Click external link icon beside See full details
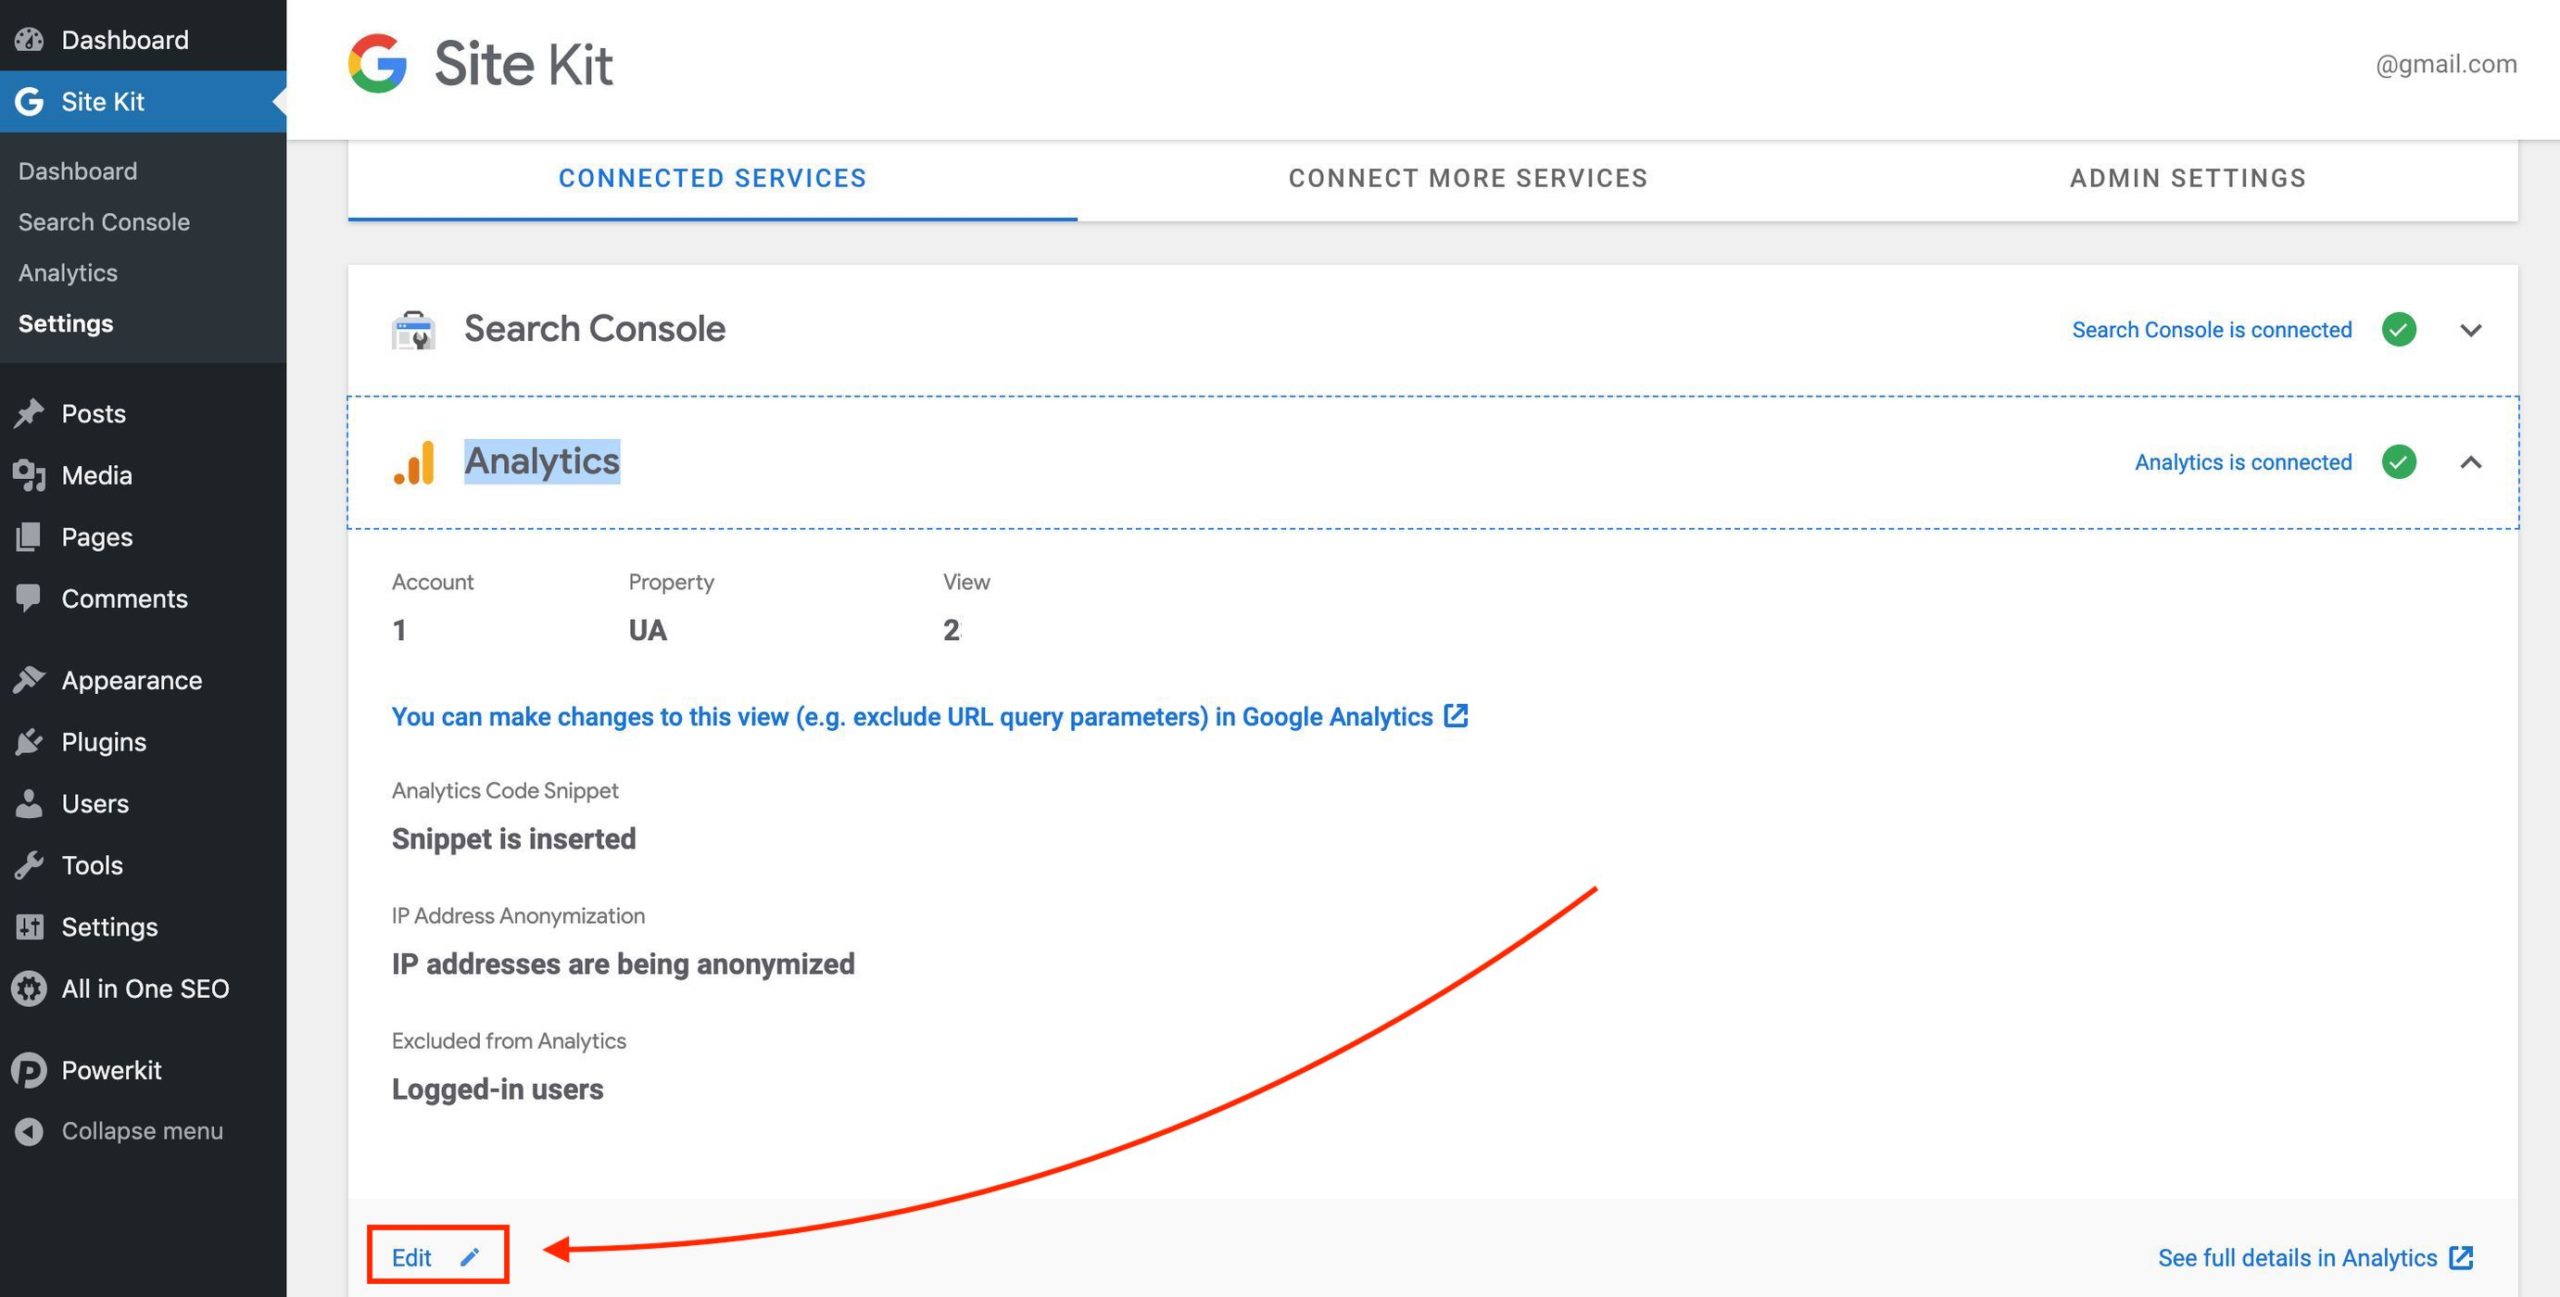 tap(2461, 1257)
